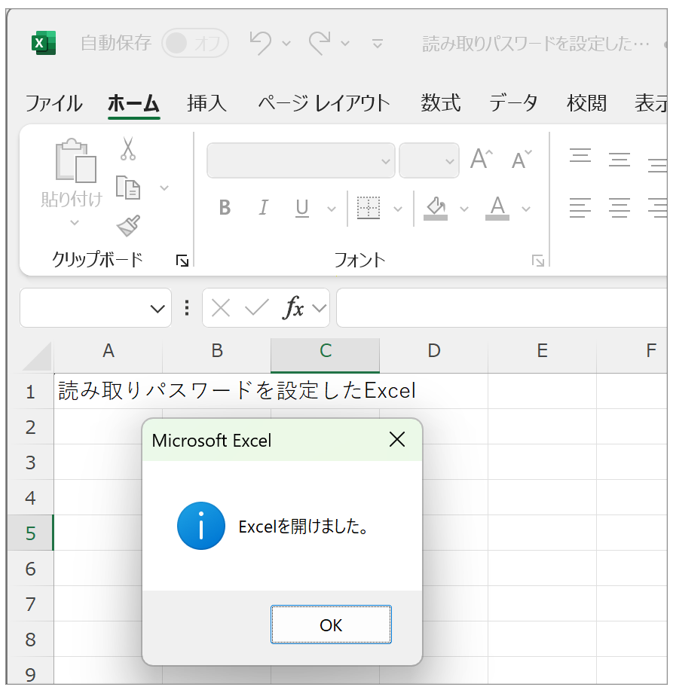Image resolution: width=677 pixels, height=693 pixels.
Task: Open the Redo history dropdown arrow
Action: [x=345, y=43]
